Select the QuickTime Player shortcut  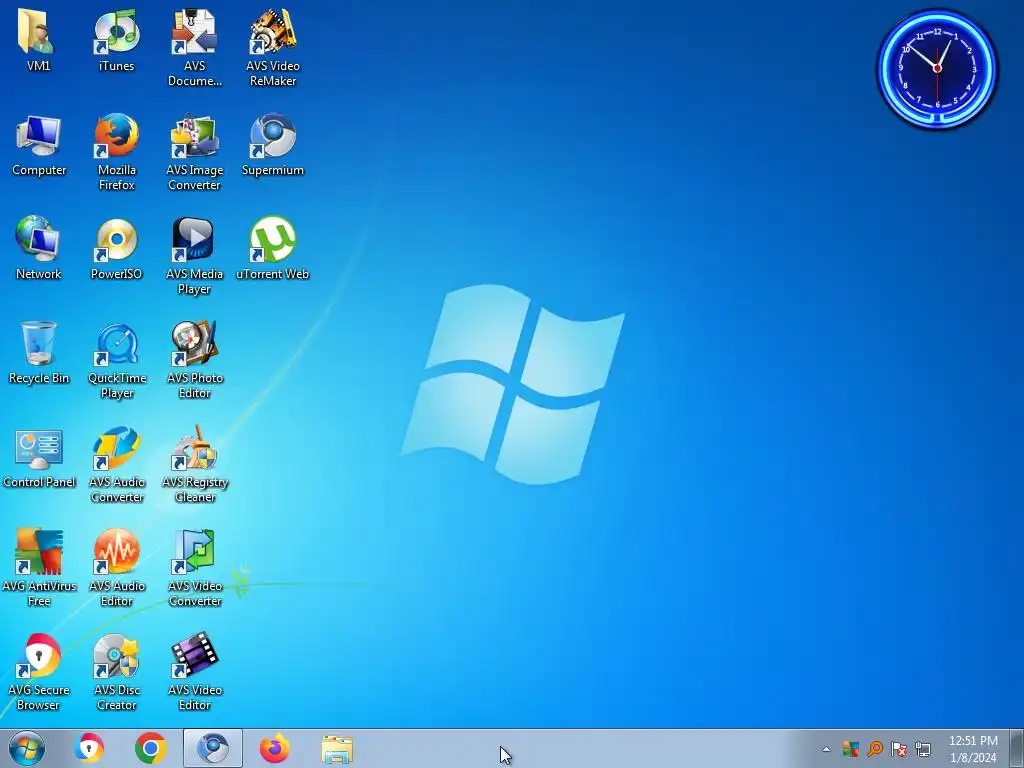116,360
